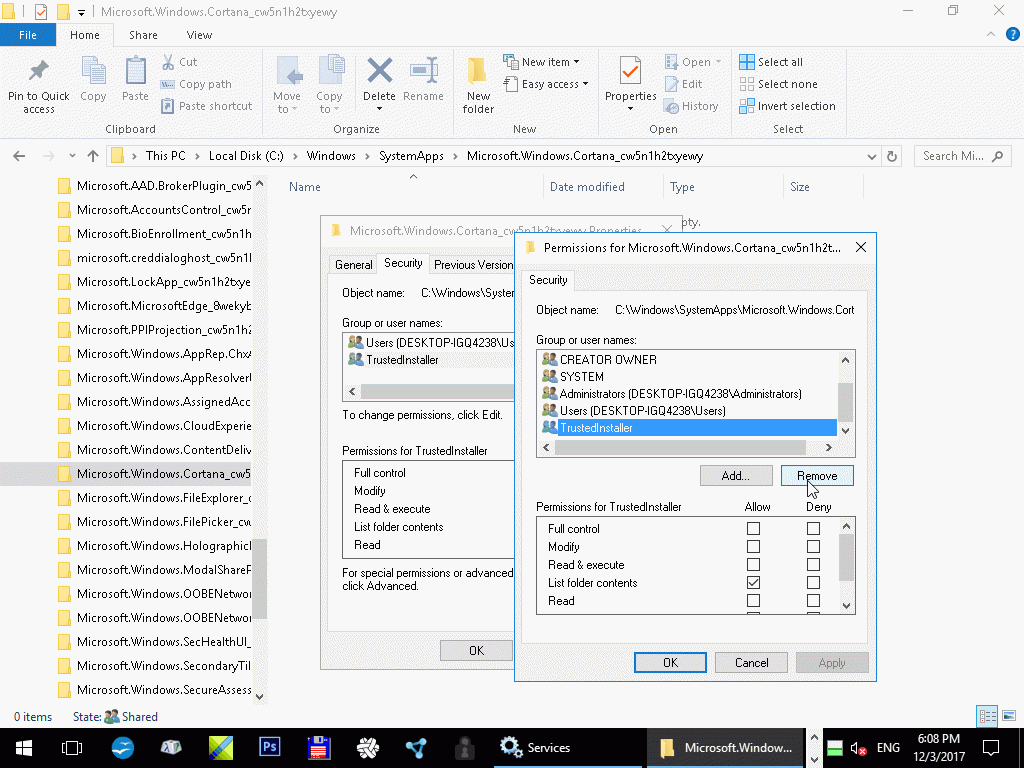Sort files by Date modified column
The image size is (1024, 768).
(586, 187)
